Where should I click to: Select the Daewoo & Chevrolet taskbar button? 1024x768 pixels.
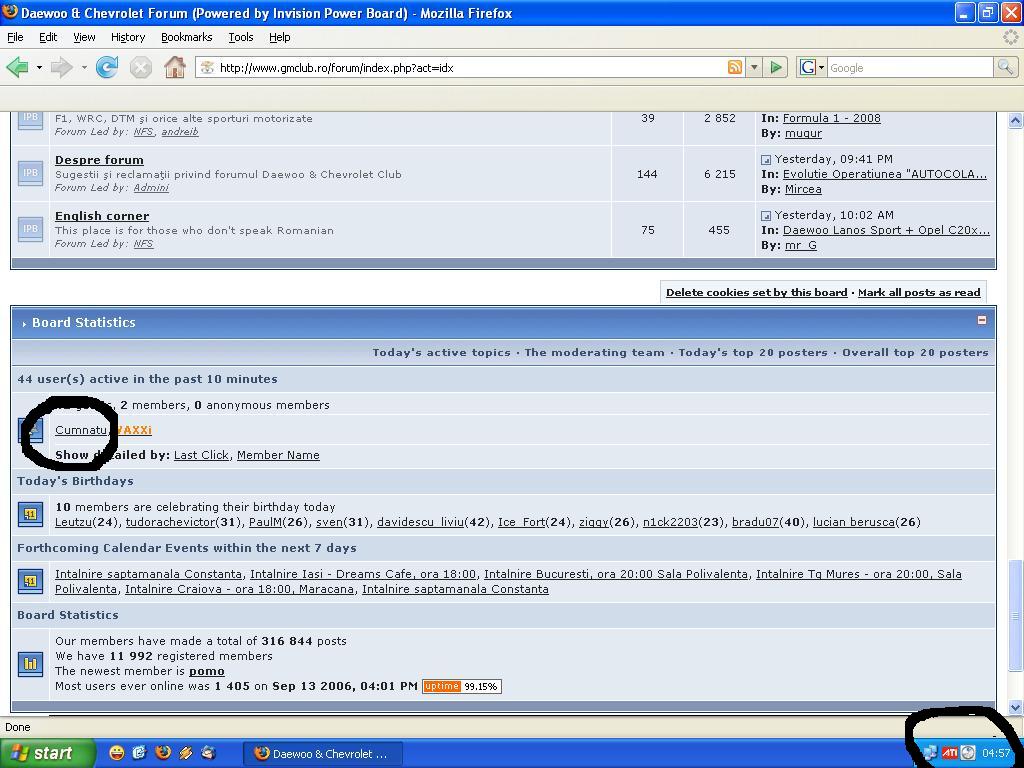[323, 754]
